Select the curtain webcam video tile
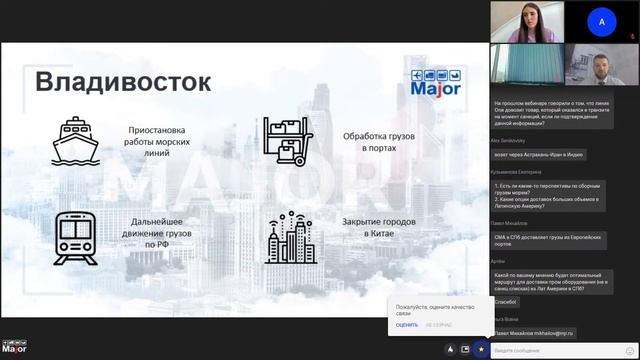This screenshot has height=360, width=640. point(527,64)
